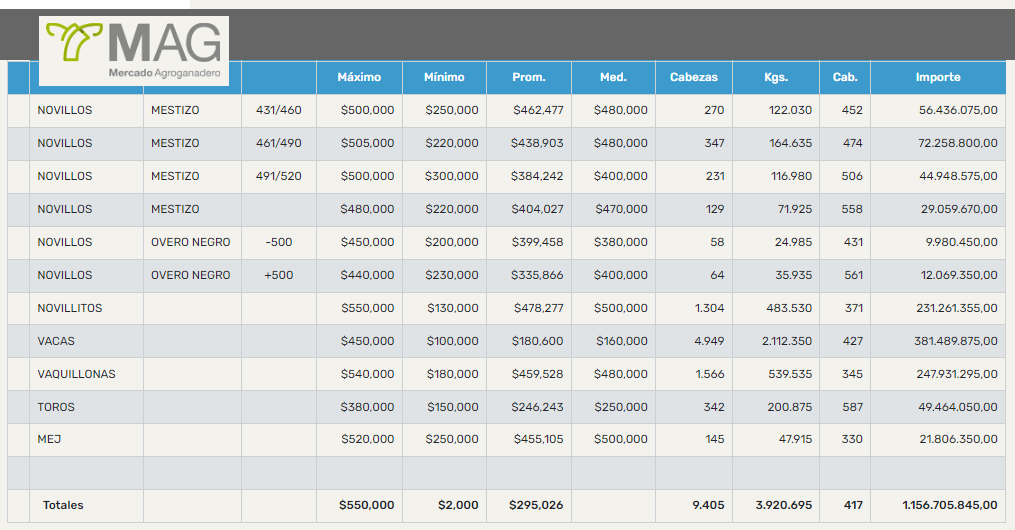Click the TOROS category cell

56,407
